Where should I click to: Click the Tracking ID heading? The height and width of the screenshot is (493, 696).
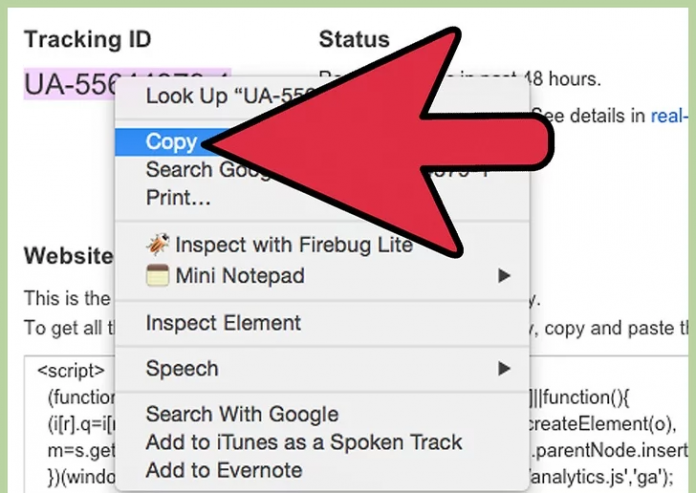click(x=87, y=40)
